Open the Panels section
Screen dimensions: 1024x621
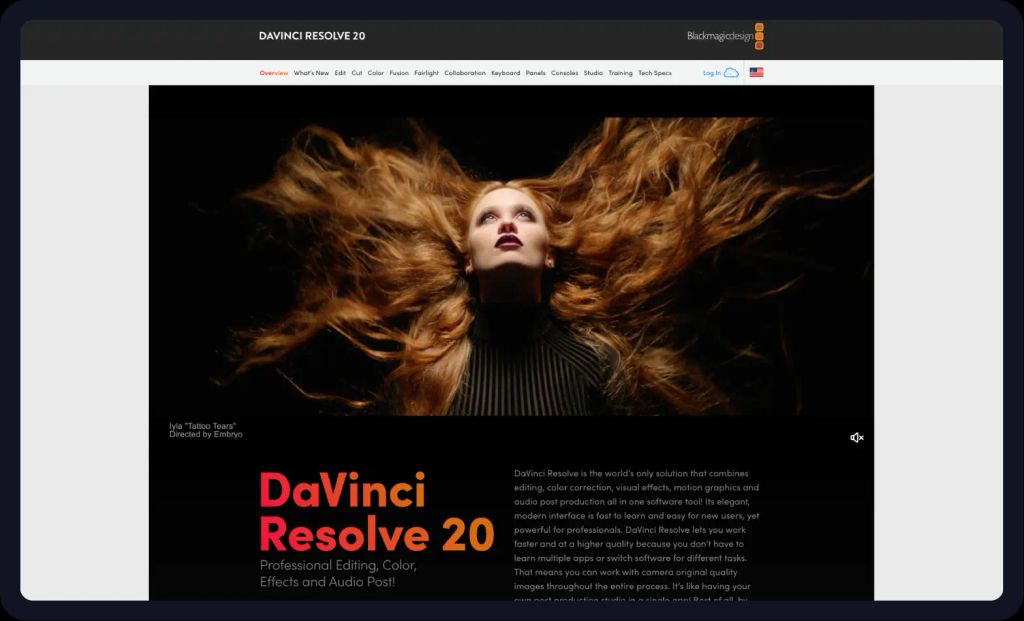[x=536, y=72]
